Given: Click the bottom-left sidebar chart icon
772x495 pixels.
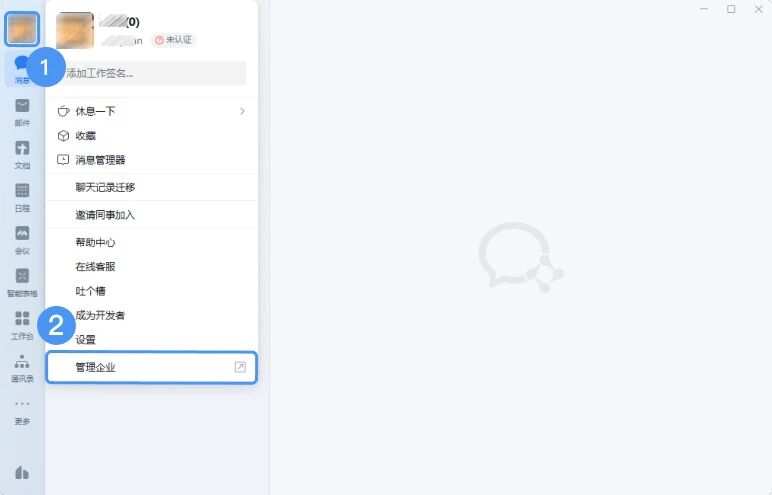Looking at the screenshot, I should pos(22,473).
